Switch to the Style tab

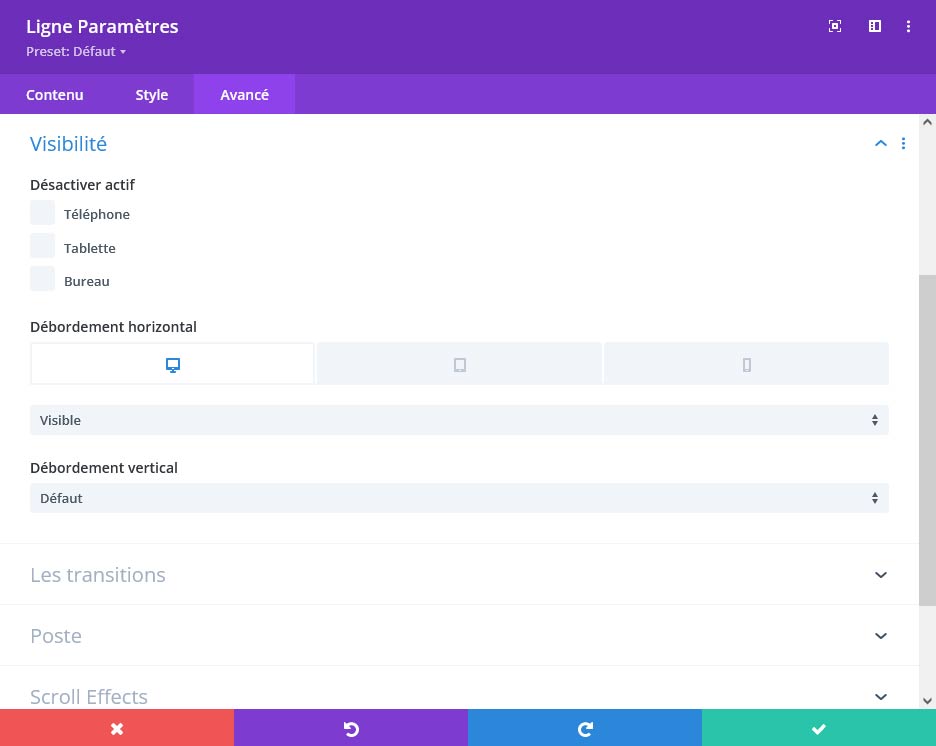point(152,95)
